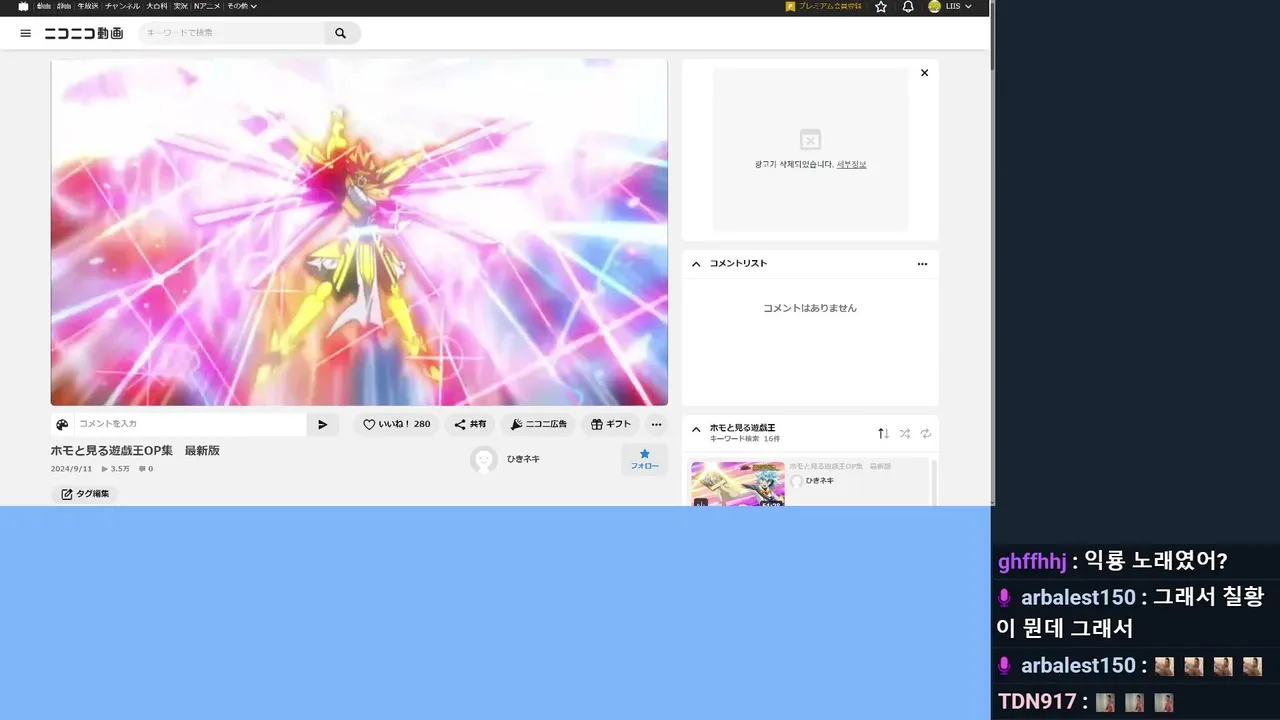Click the premium membership badge icon
Screen dimensions: 1280x720
click(790, 6)
